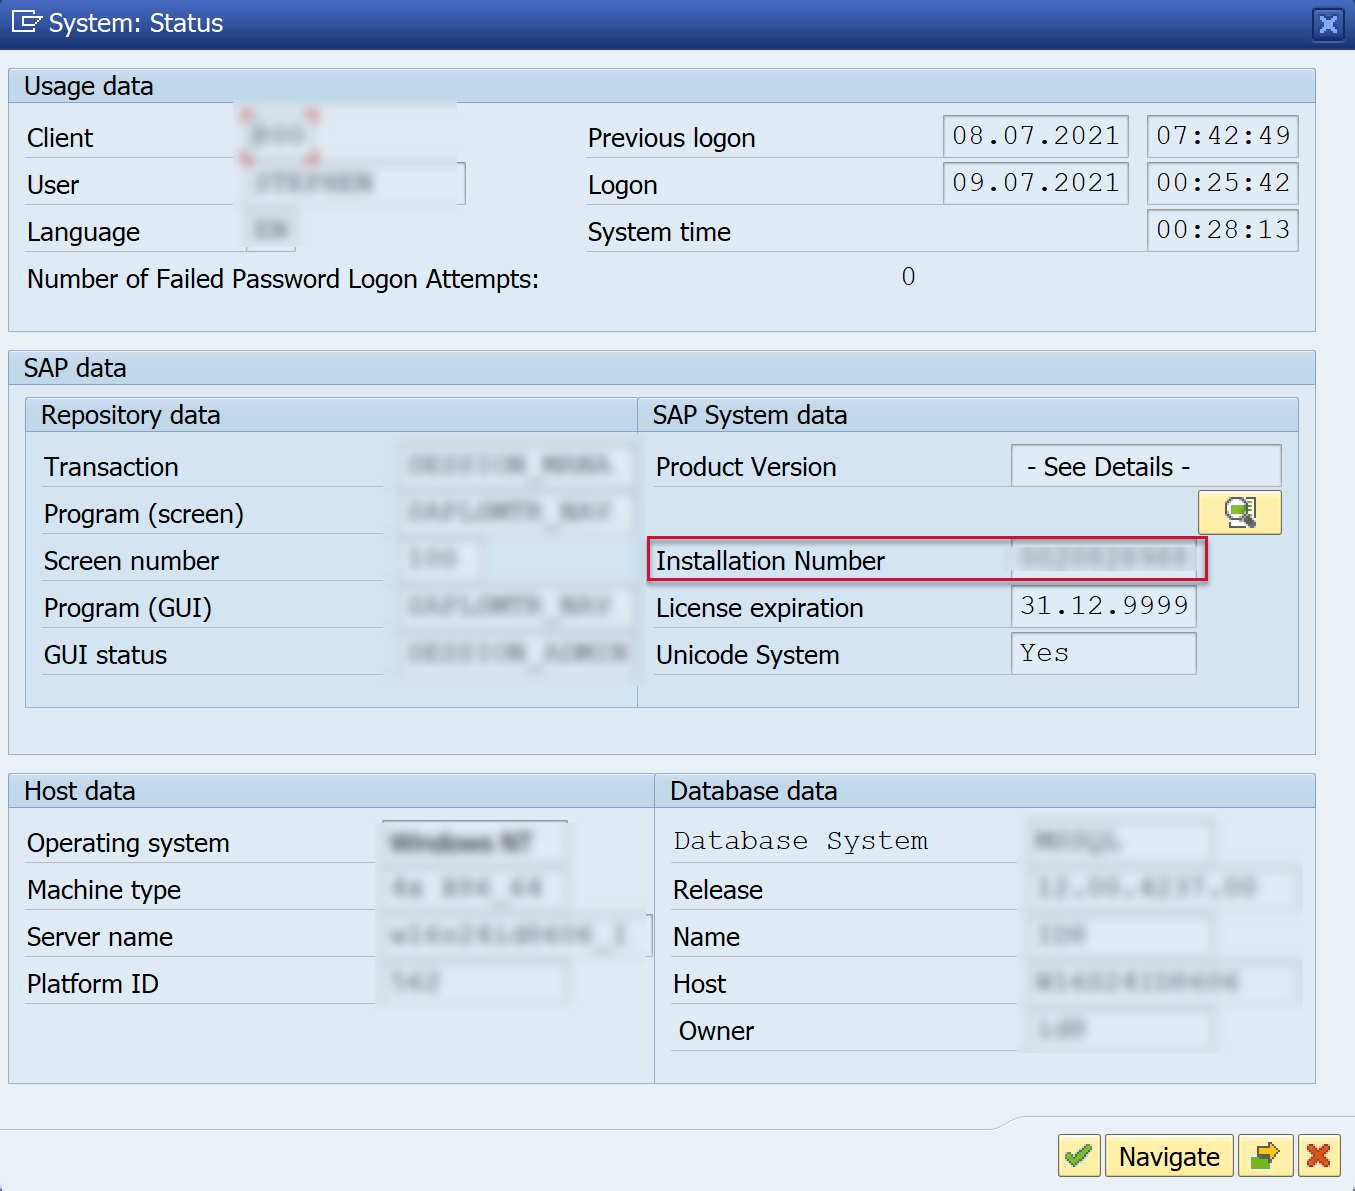The height and width of the screenshot is (1191, 1355).
Task: Click the Logon date 09.07.2021 field
Action: click(1035, 183)
